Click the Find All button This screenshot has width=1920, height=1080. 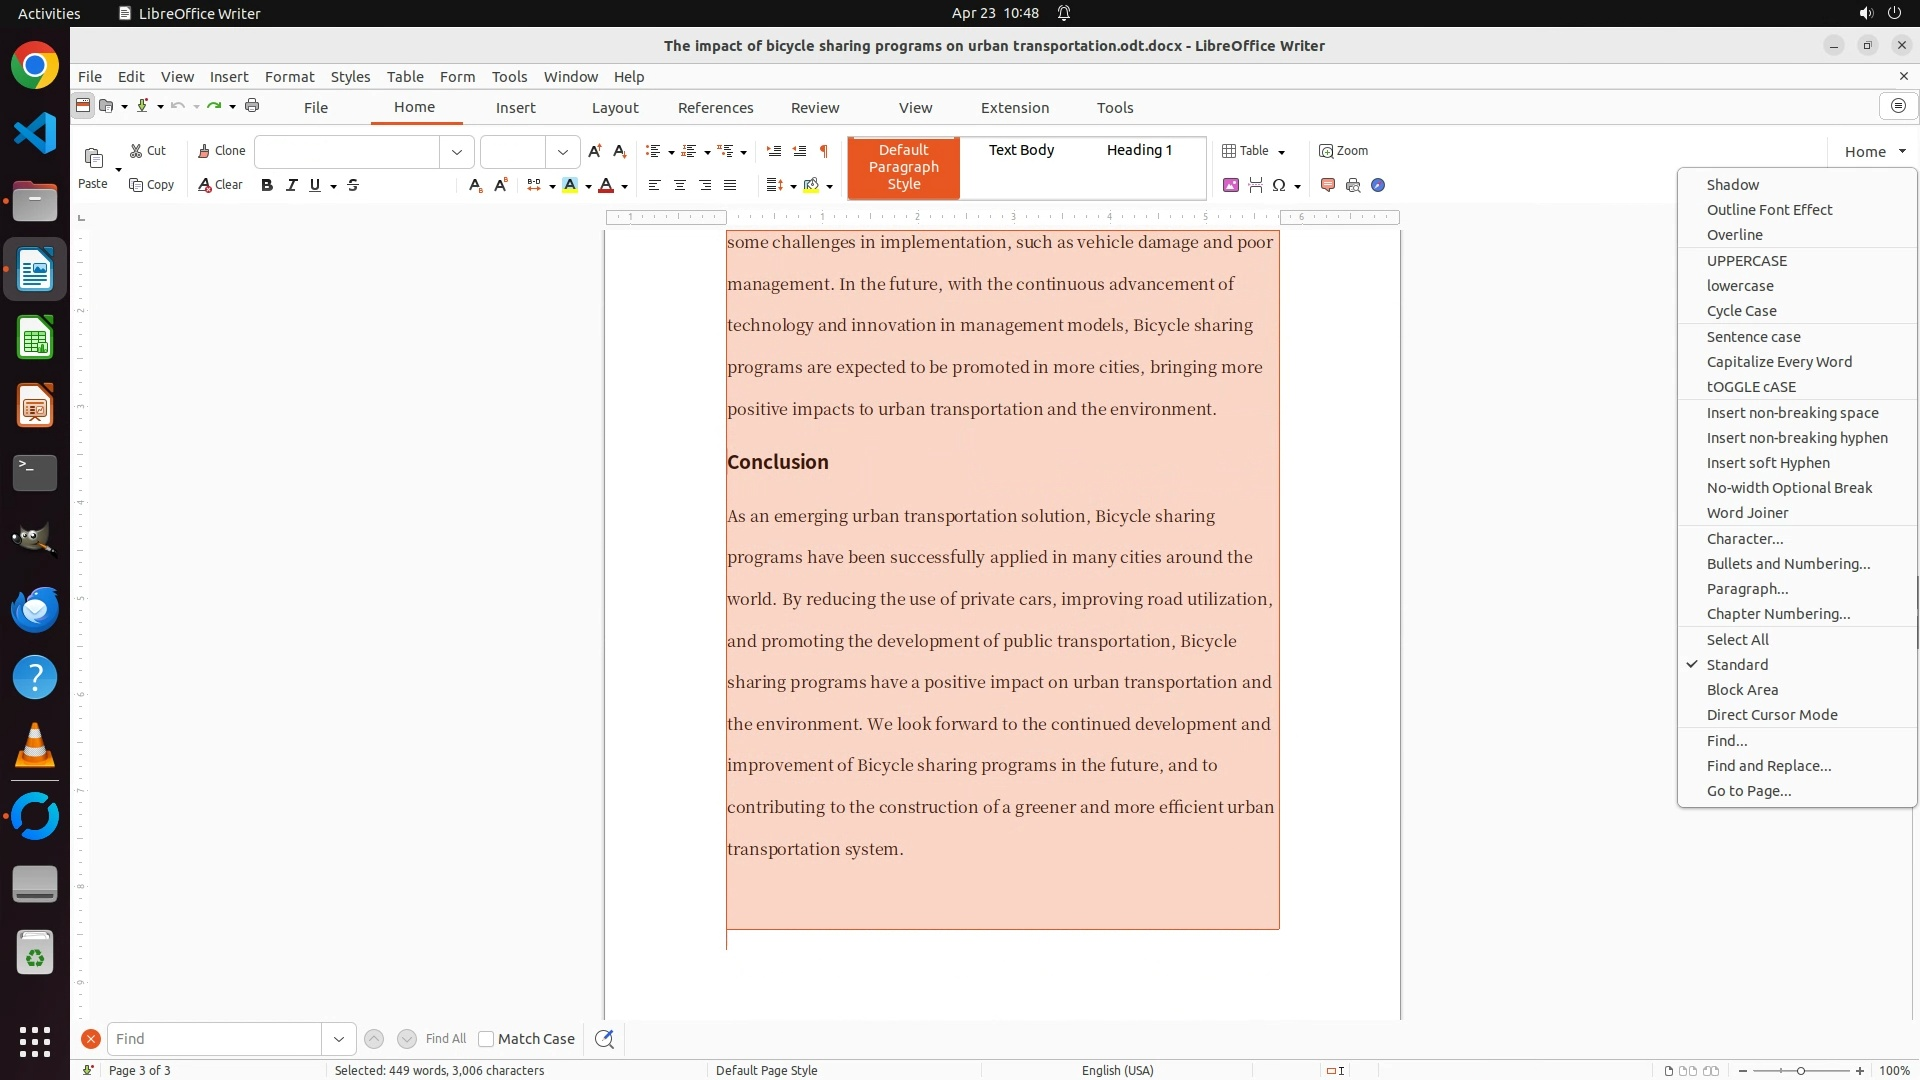click(446, 1039)
